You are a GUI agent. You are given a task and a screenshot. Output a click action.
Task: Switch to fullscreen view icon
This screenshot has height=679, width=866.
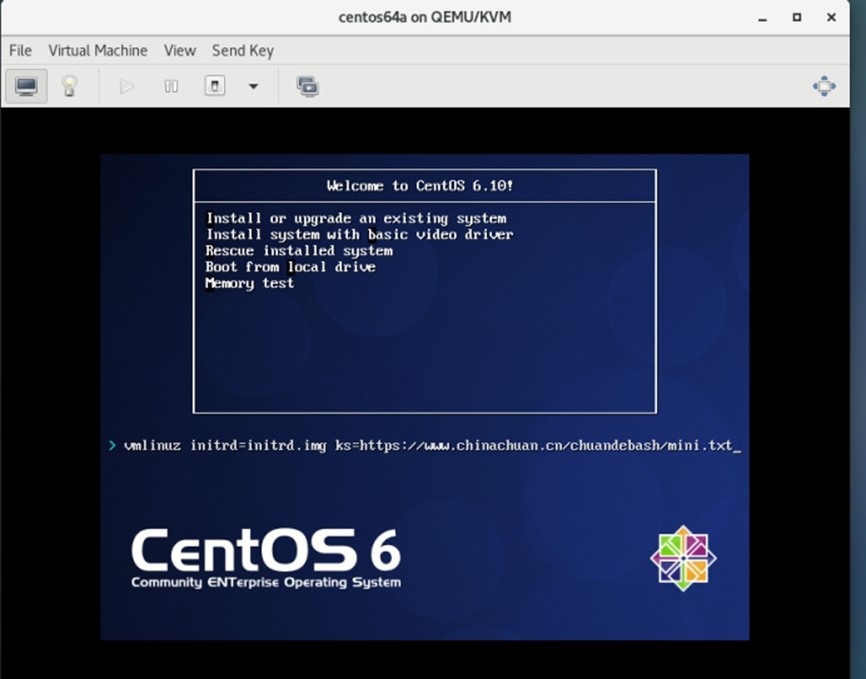(824, 86)
